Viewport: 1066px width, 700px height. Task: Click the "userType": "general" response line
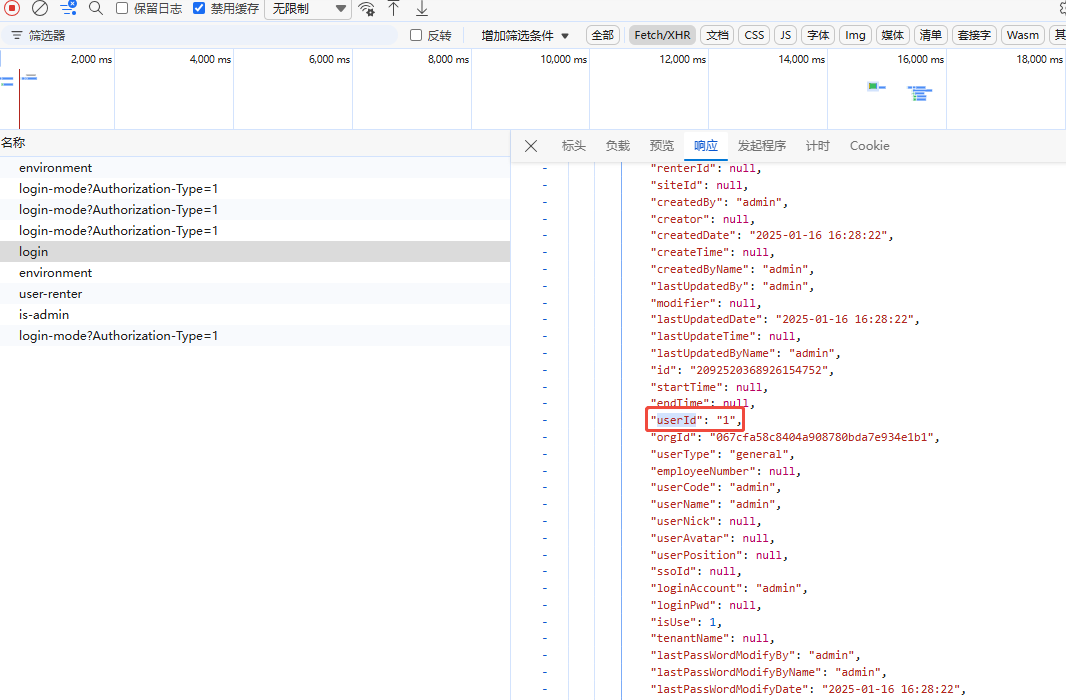tap(722, 454)
